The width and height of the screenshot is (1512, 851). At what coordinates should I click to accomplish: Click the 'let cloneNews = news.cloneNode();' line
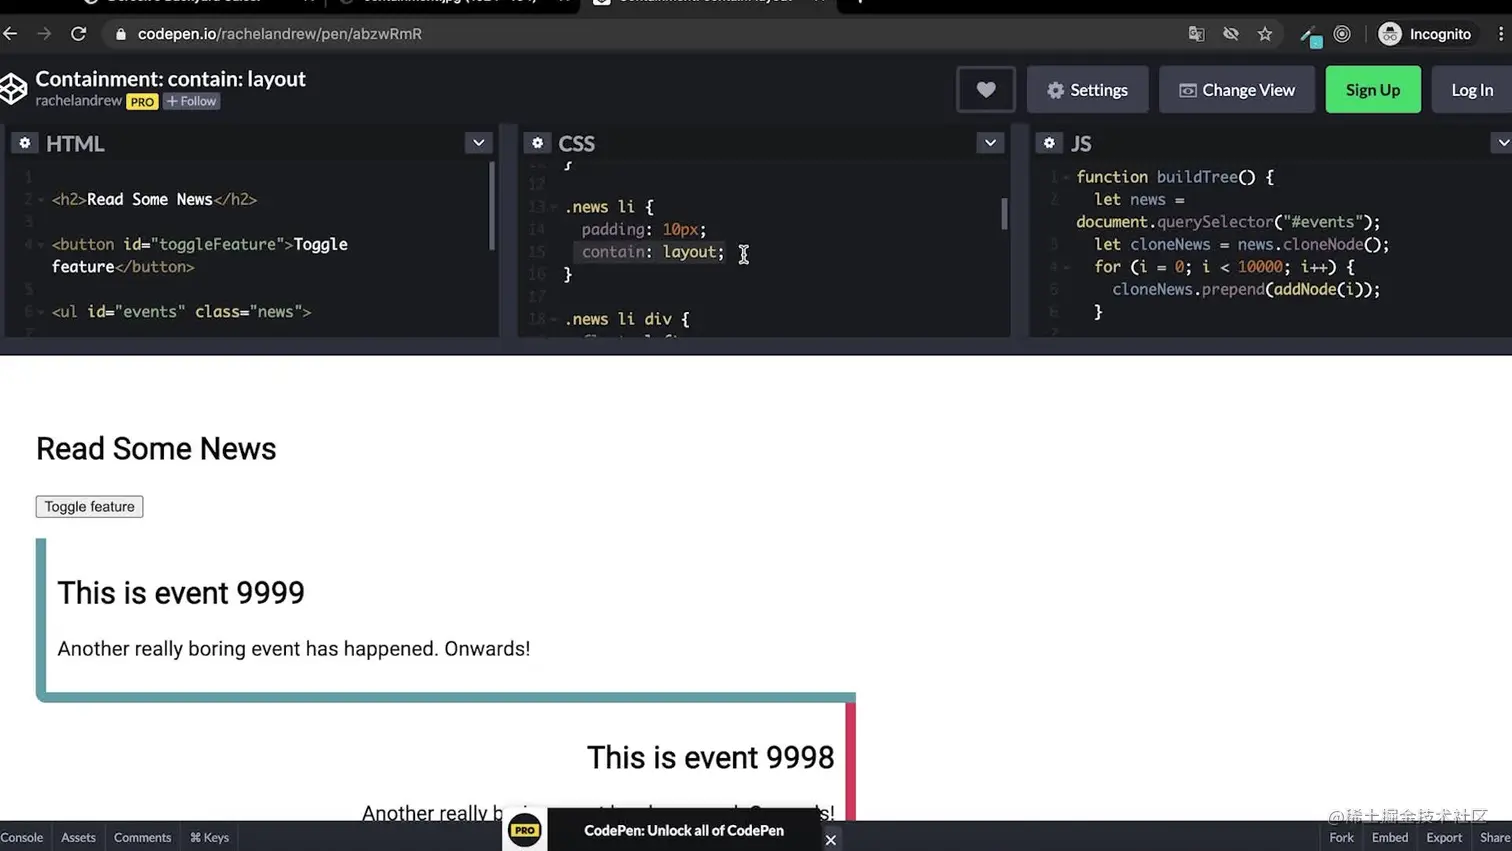point(1242,244)
